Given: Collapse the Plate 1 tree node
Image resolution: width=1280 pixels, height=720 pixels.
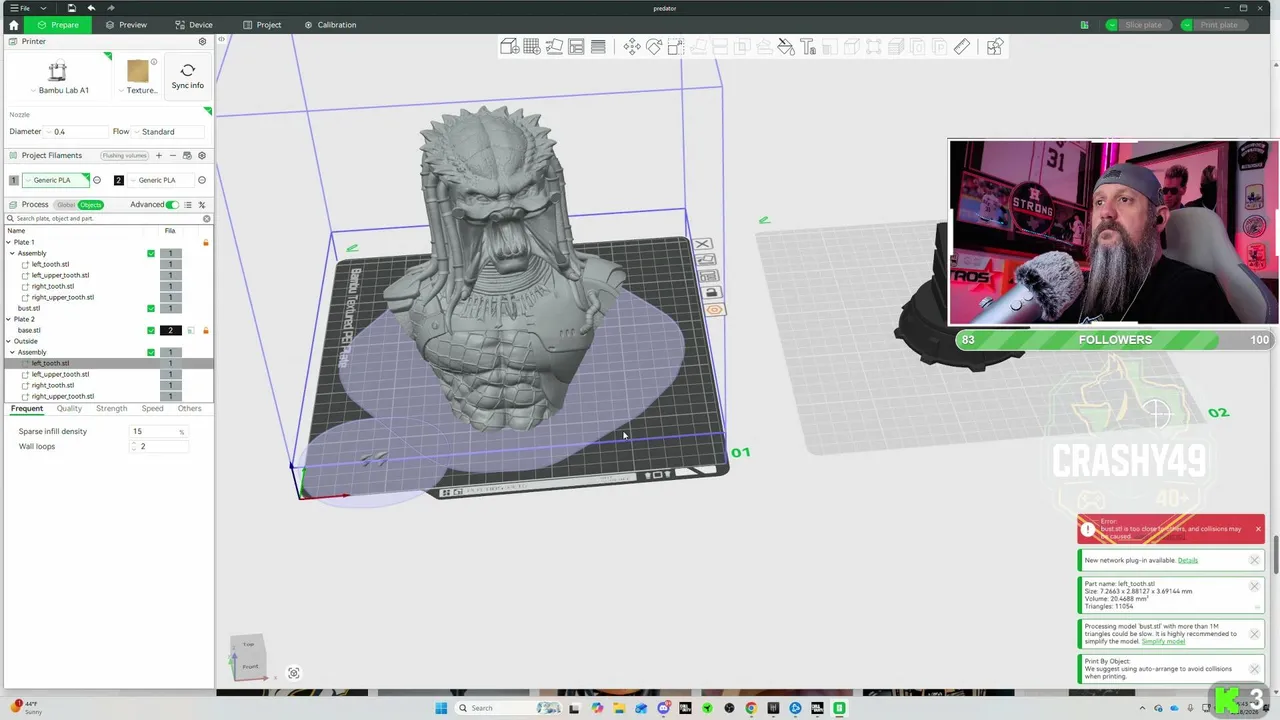Looking at the screenshot, I should click(10, 242).
